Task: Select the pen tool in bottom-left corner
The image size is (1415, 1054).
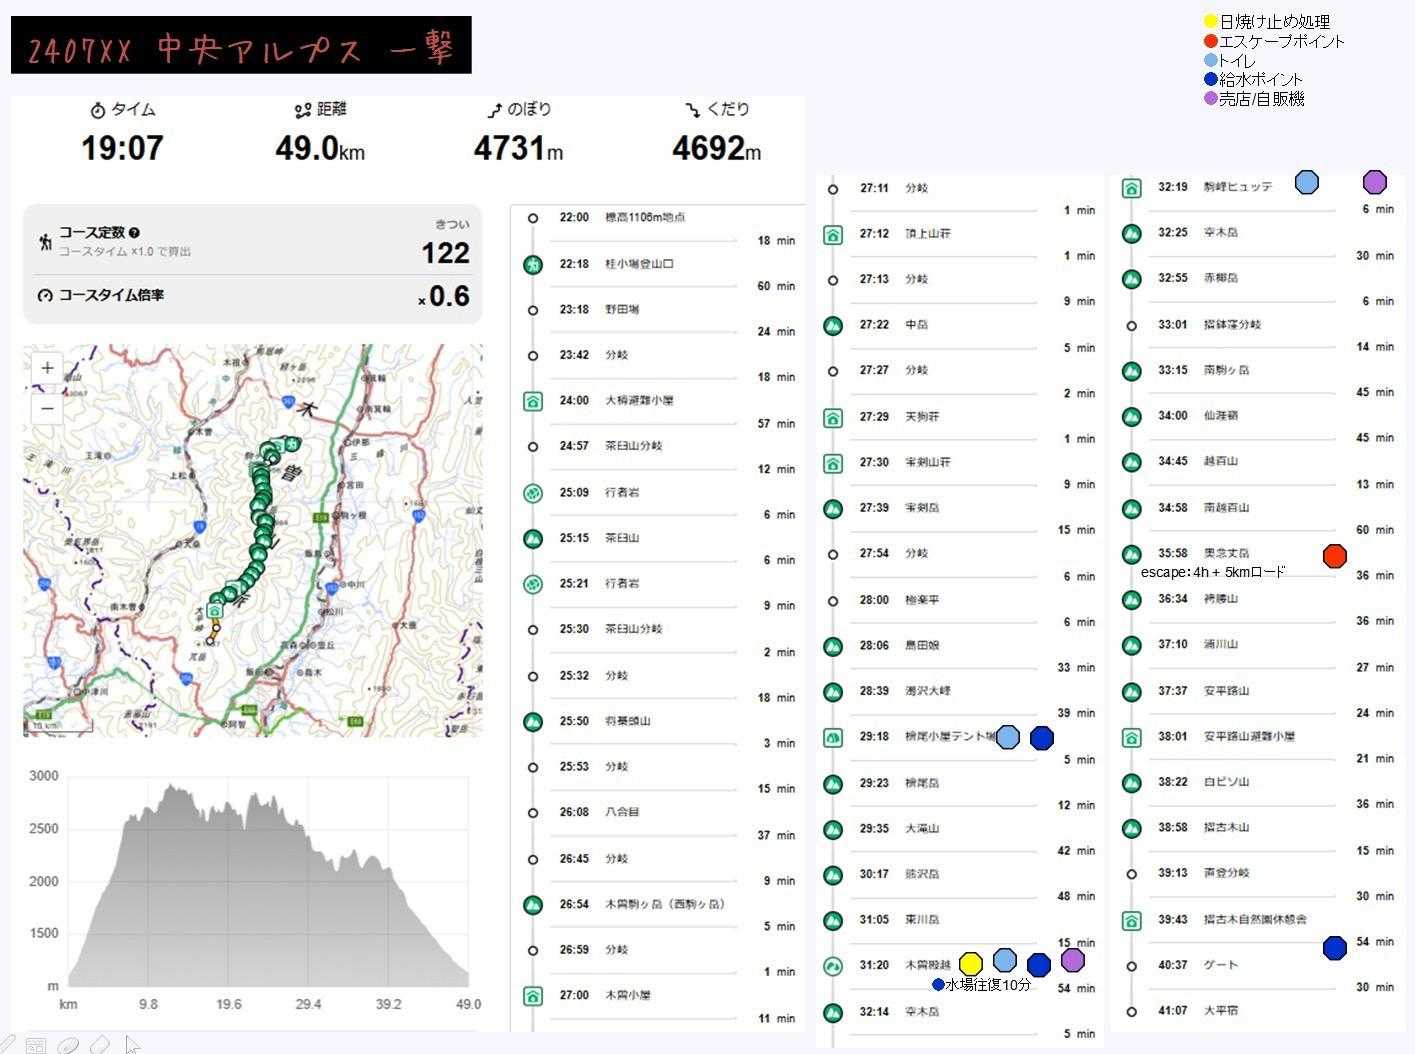Action: point(7,1045)
